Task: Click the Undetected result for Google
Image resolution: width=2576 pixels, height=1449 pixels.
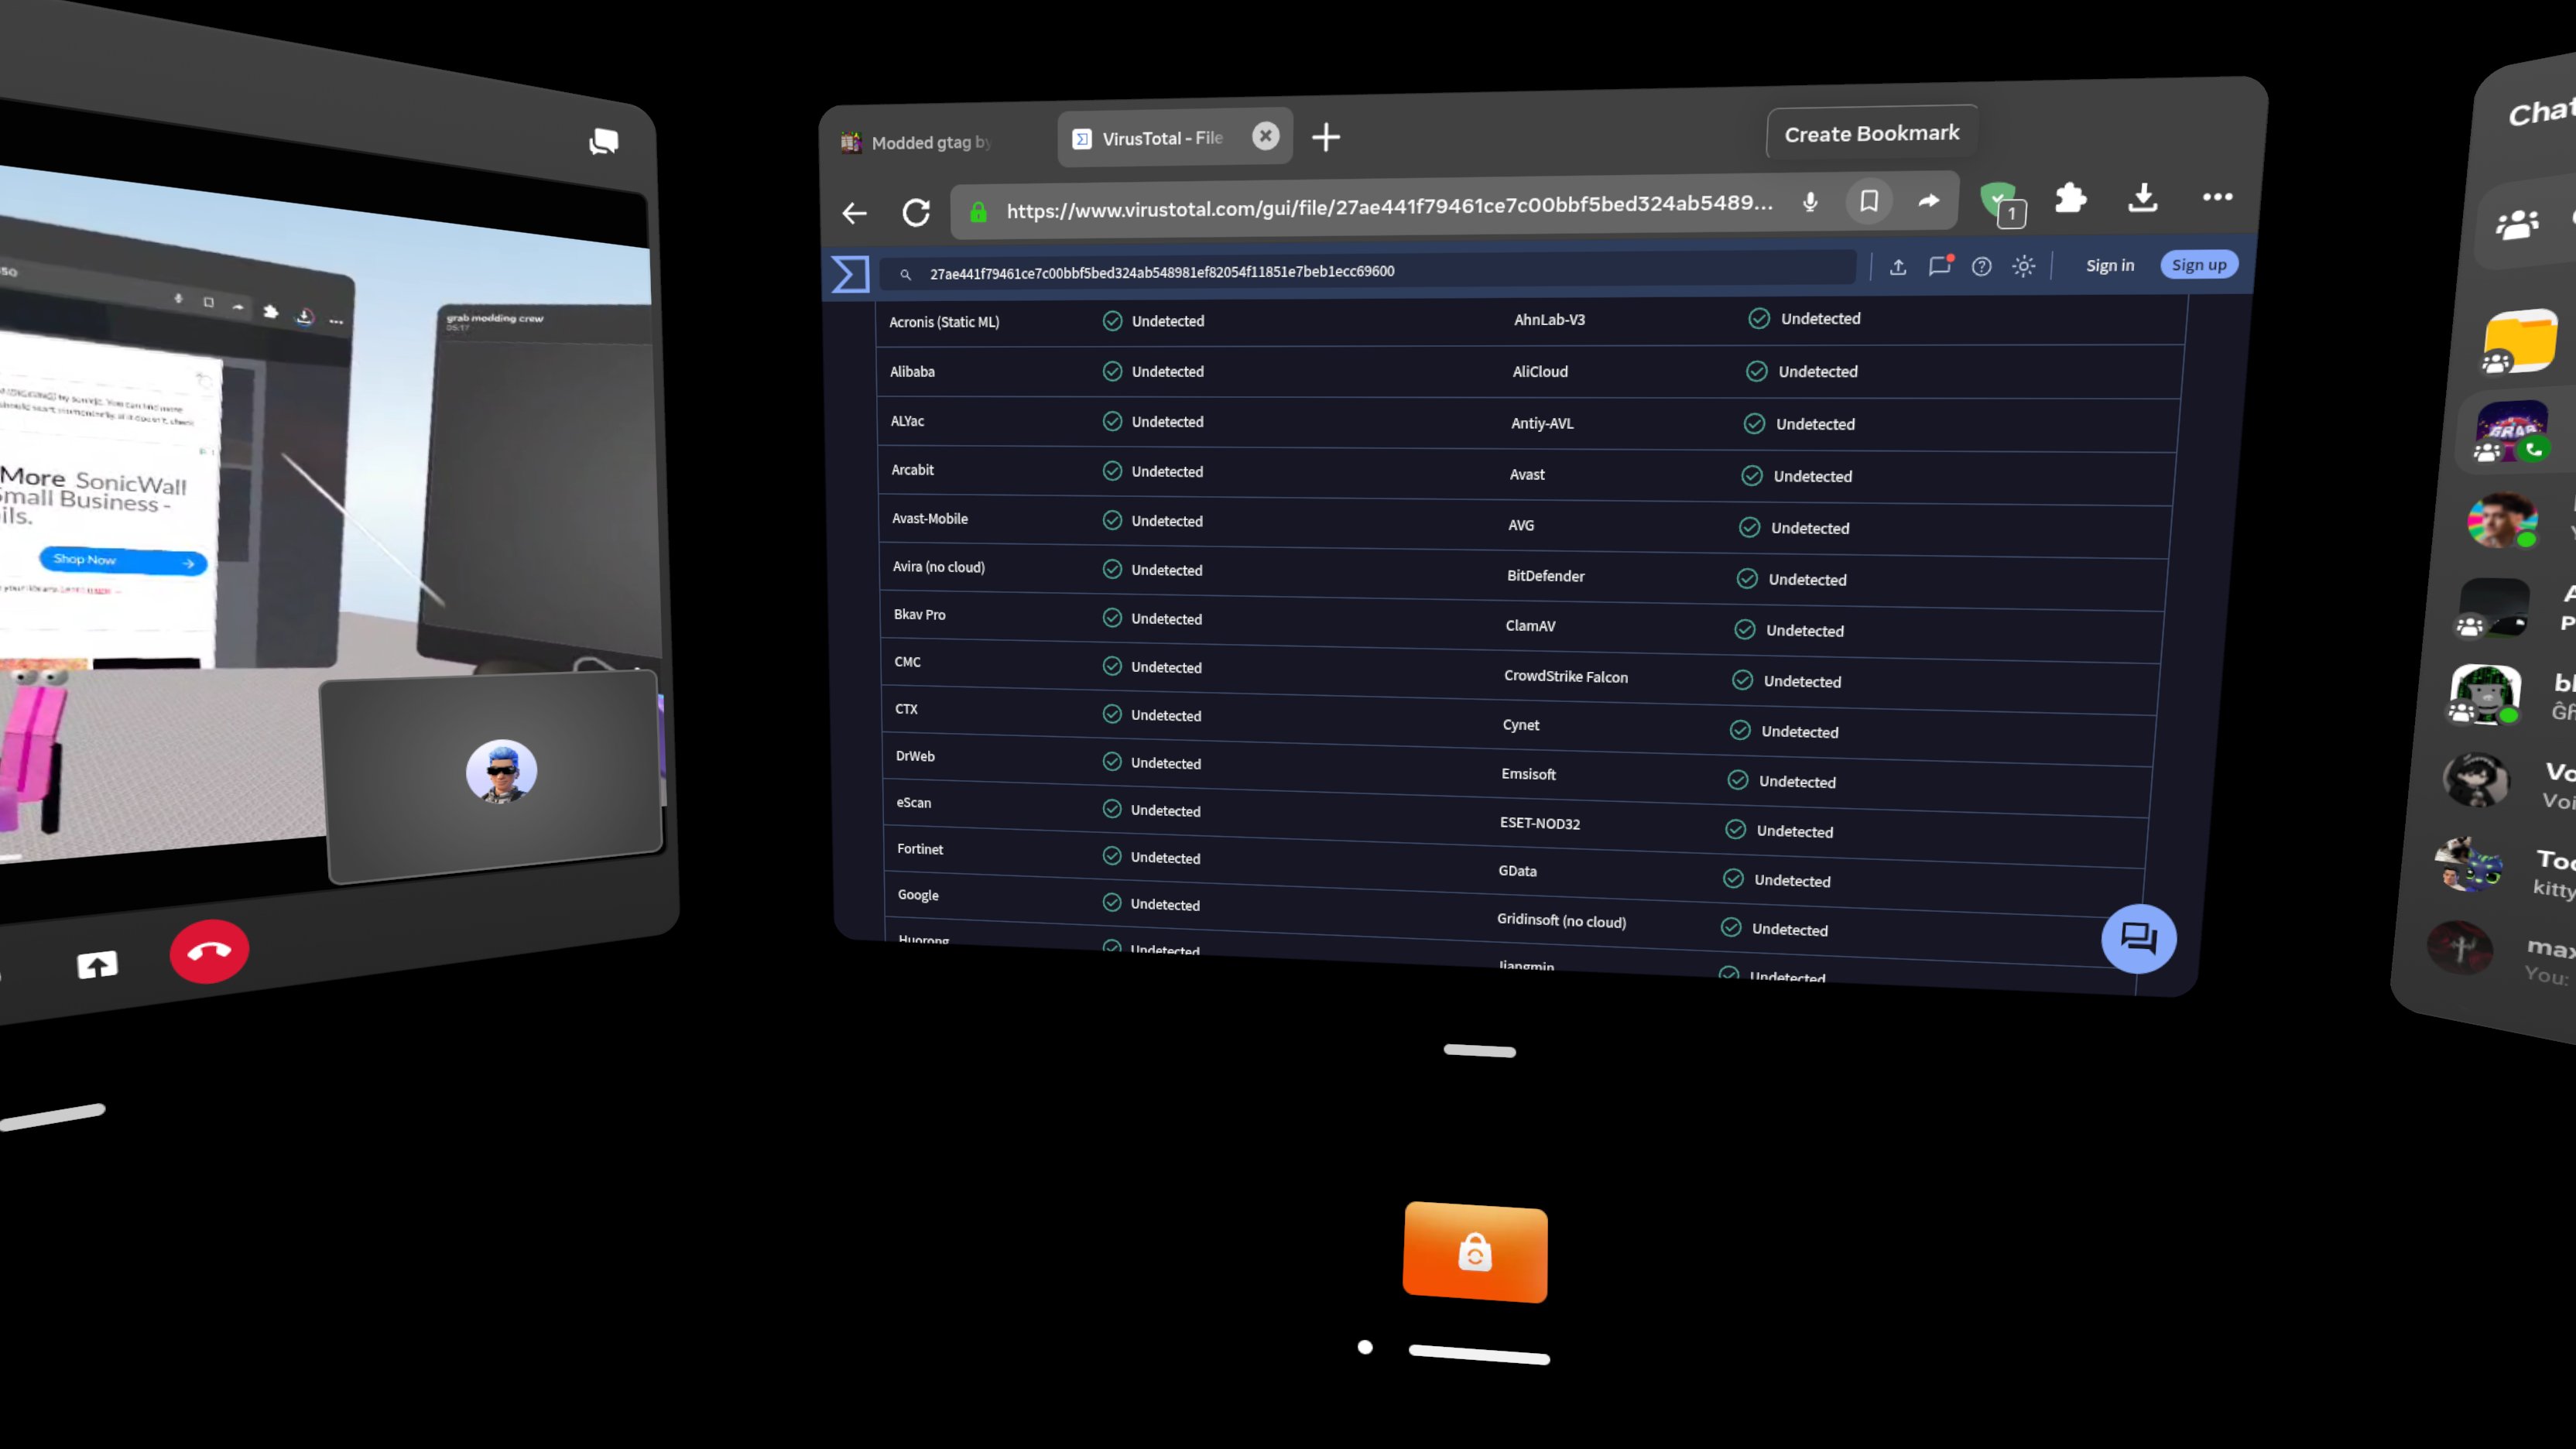Action: pos(1150,904)
